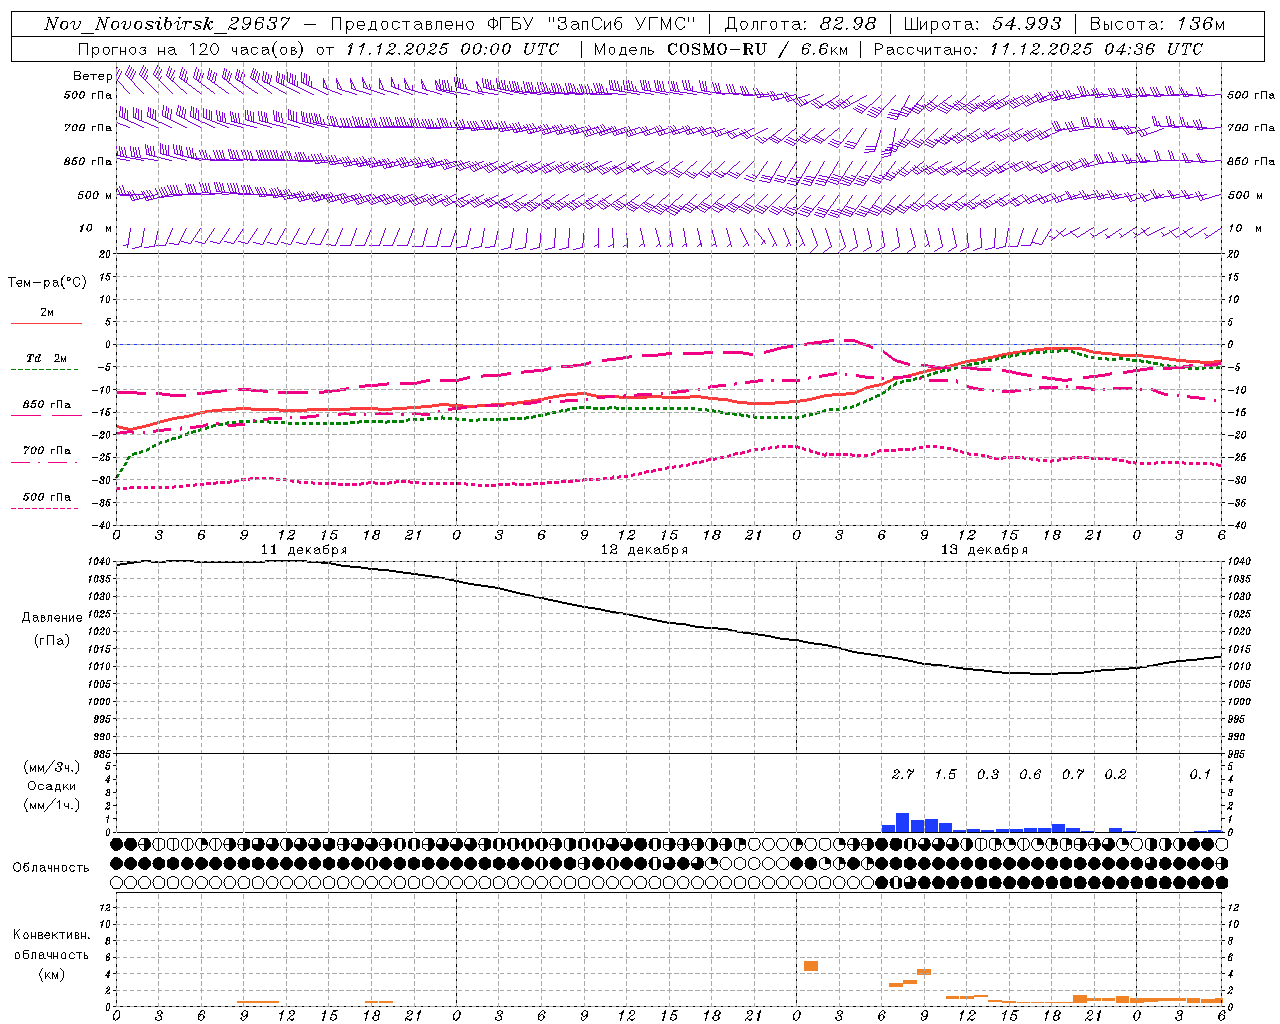
Task: Click the highest orange convective cloud block
Action: point(811,966)
